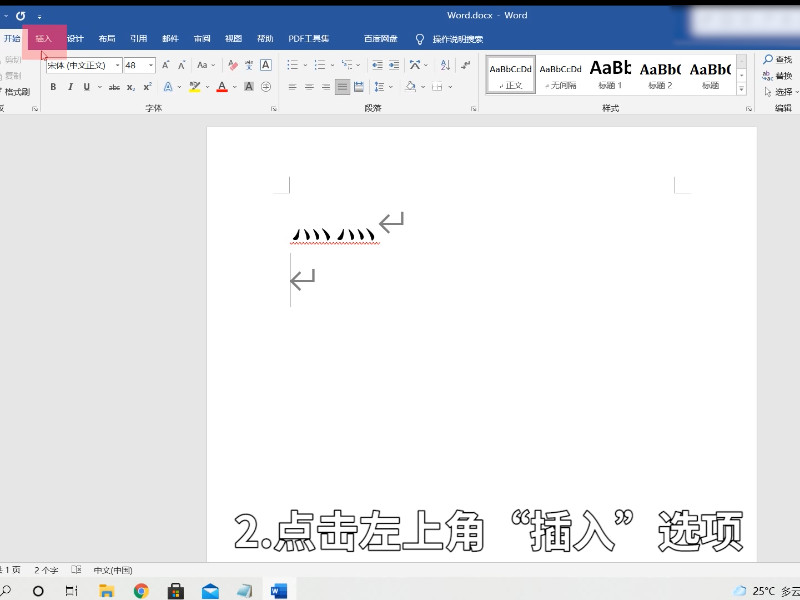Click Replace (替换) in Editing group
This screenshot has height=600, width=800.
pos(778,76)
